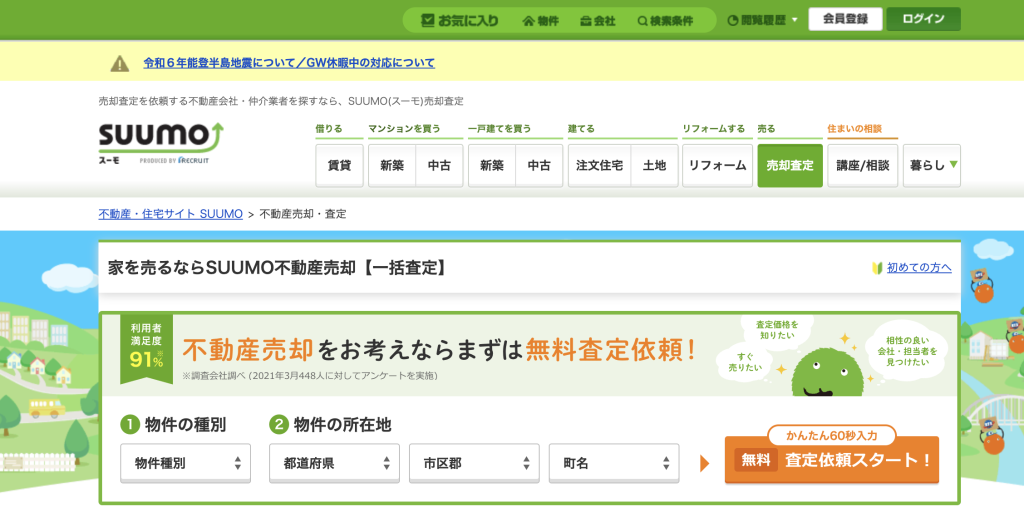Viewport: 1024px width, 522px height.
Task: Click the 閲覧履歴 clock icon
Action: pos(733,20)
